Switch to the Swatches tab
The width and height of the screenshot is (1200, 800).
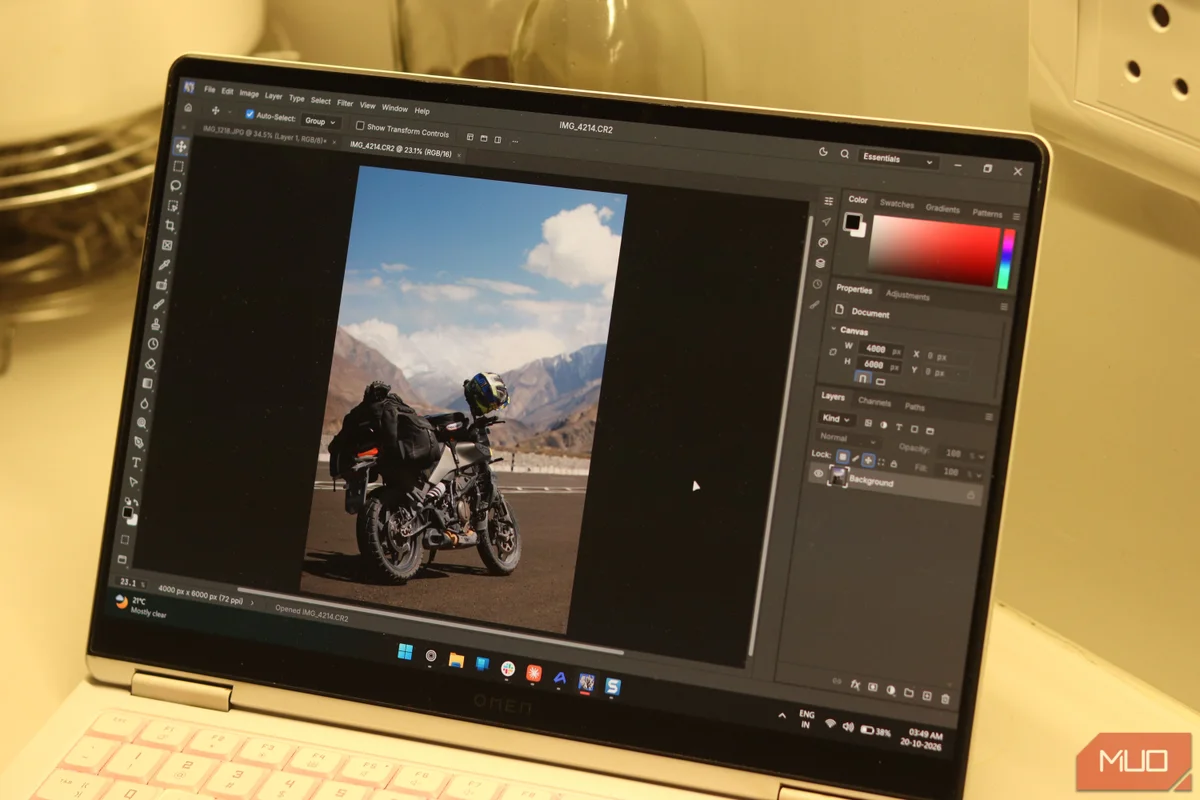[x=897, y=204]
